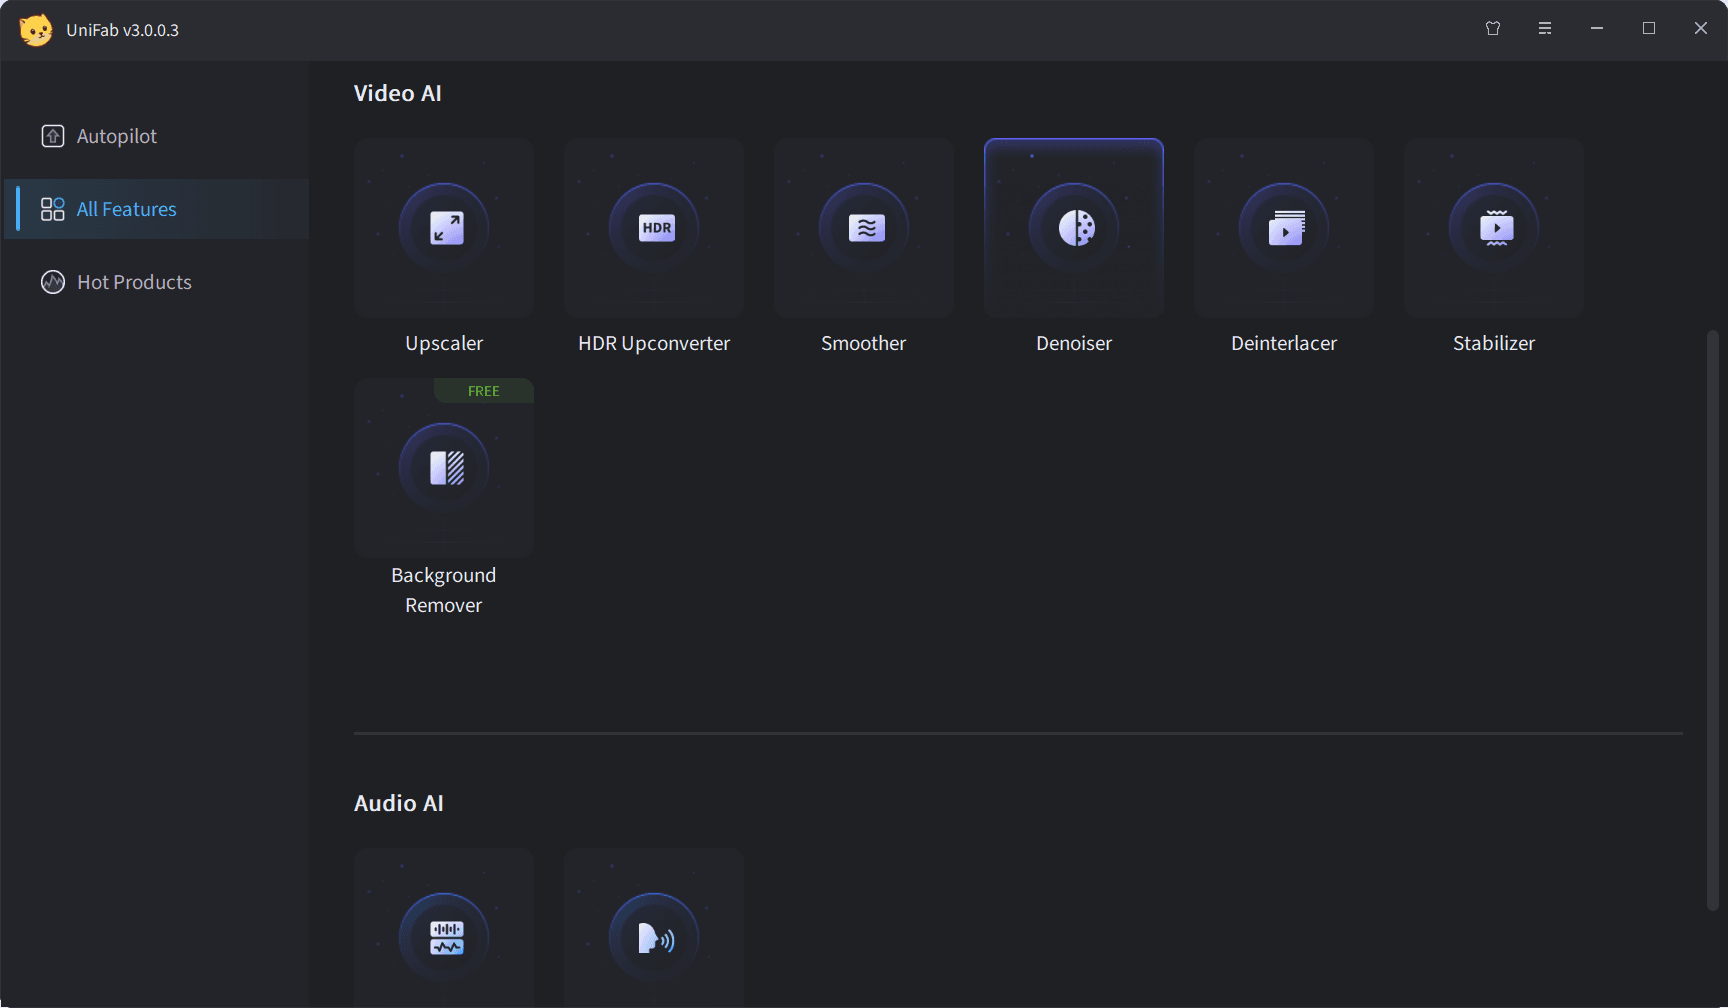Select the All Features tab
The width and height of the screenshot is (1728, 1008).
pyautogui.click(x=157, y=209)
